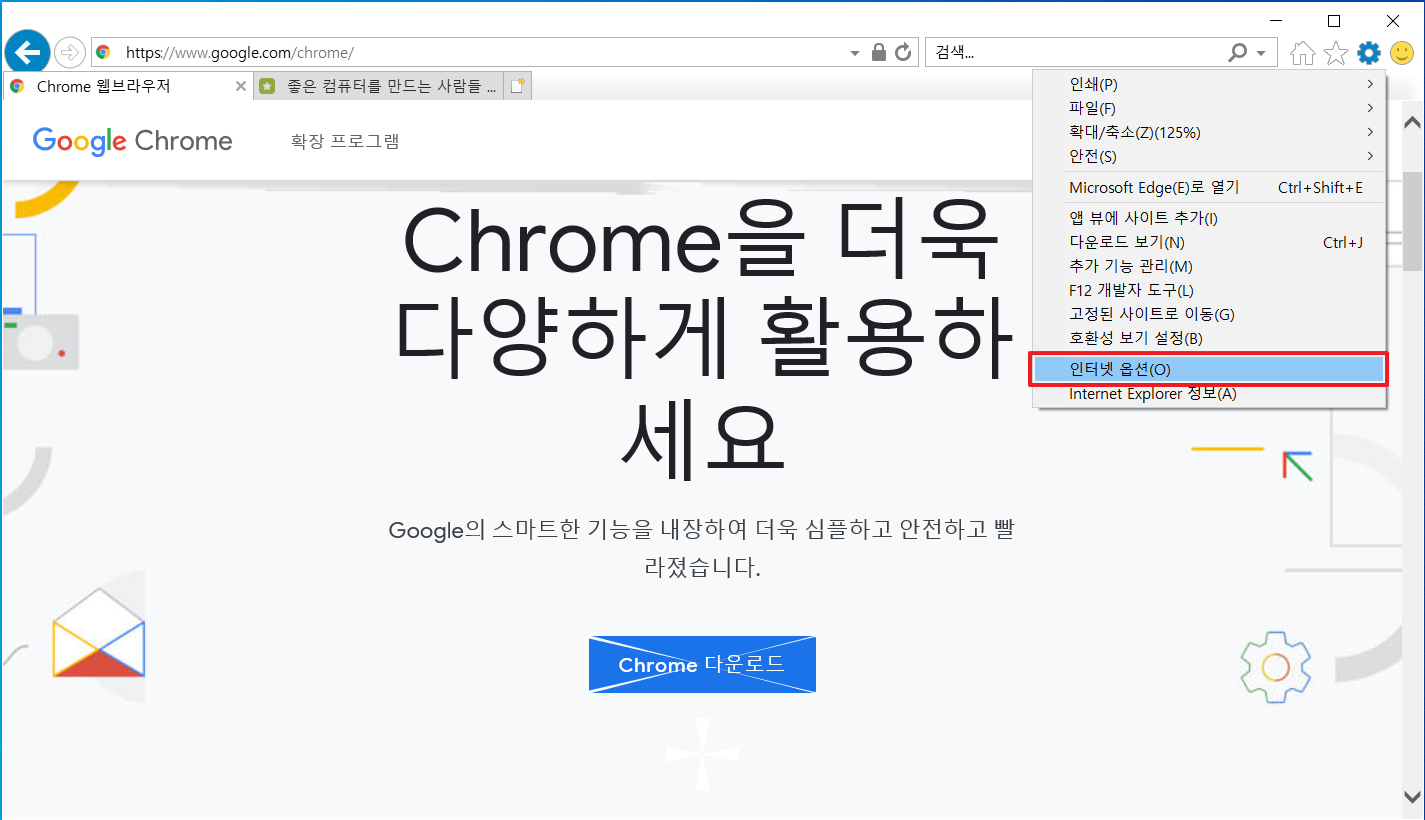Click the greyed Forward arrow button

coord(70,52)
